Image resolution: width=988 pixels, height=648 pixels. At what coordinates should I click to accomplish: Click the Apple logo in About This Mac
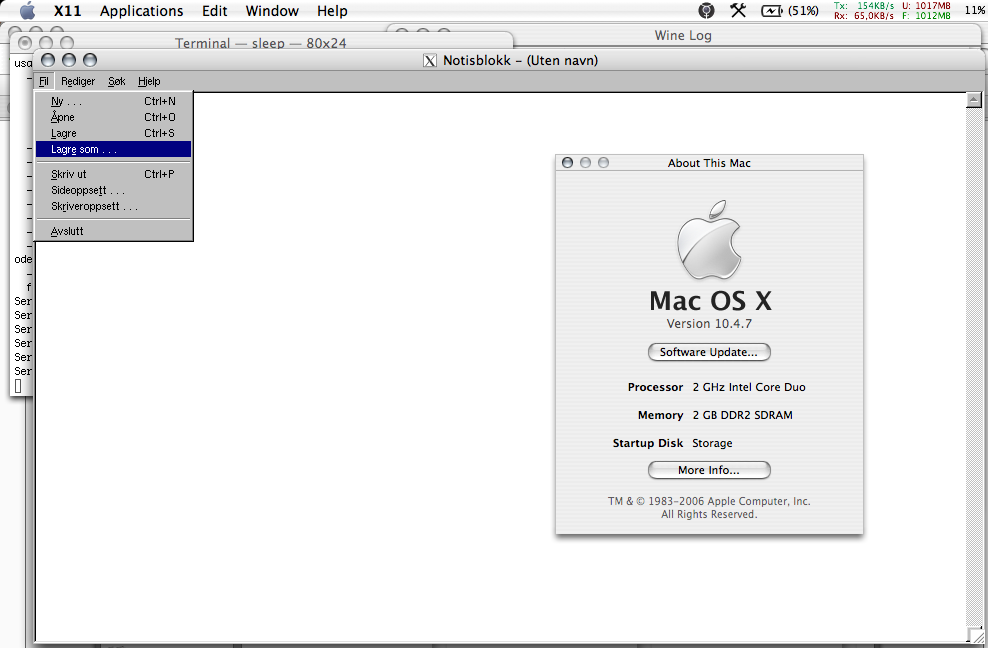[709, 240]
